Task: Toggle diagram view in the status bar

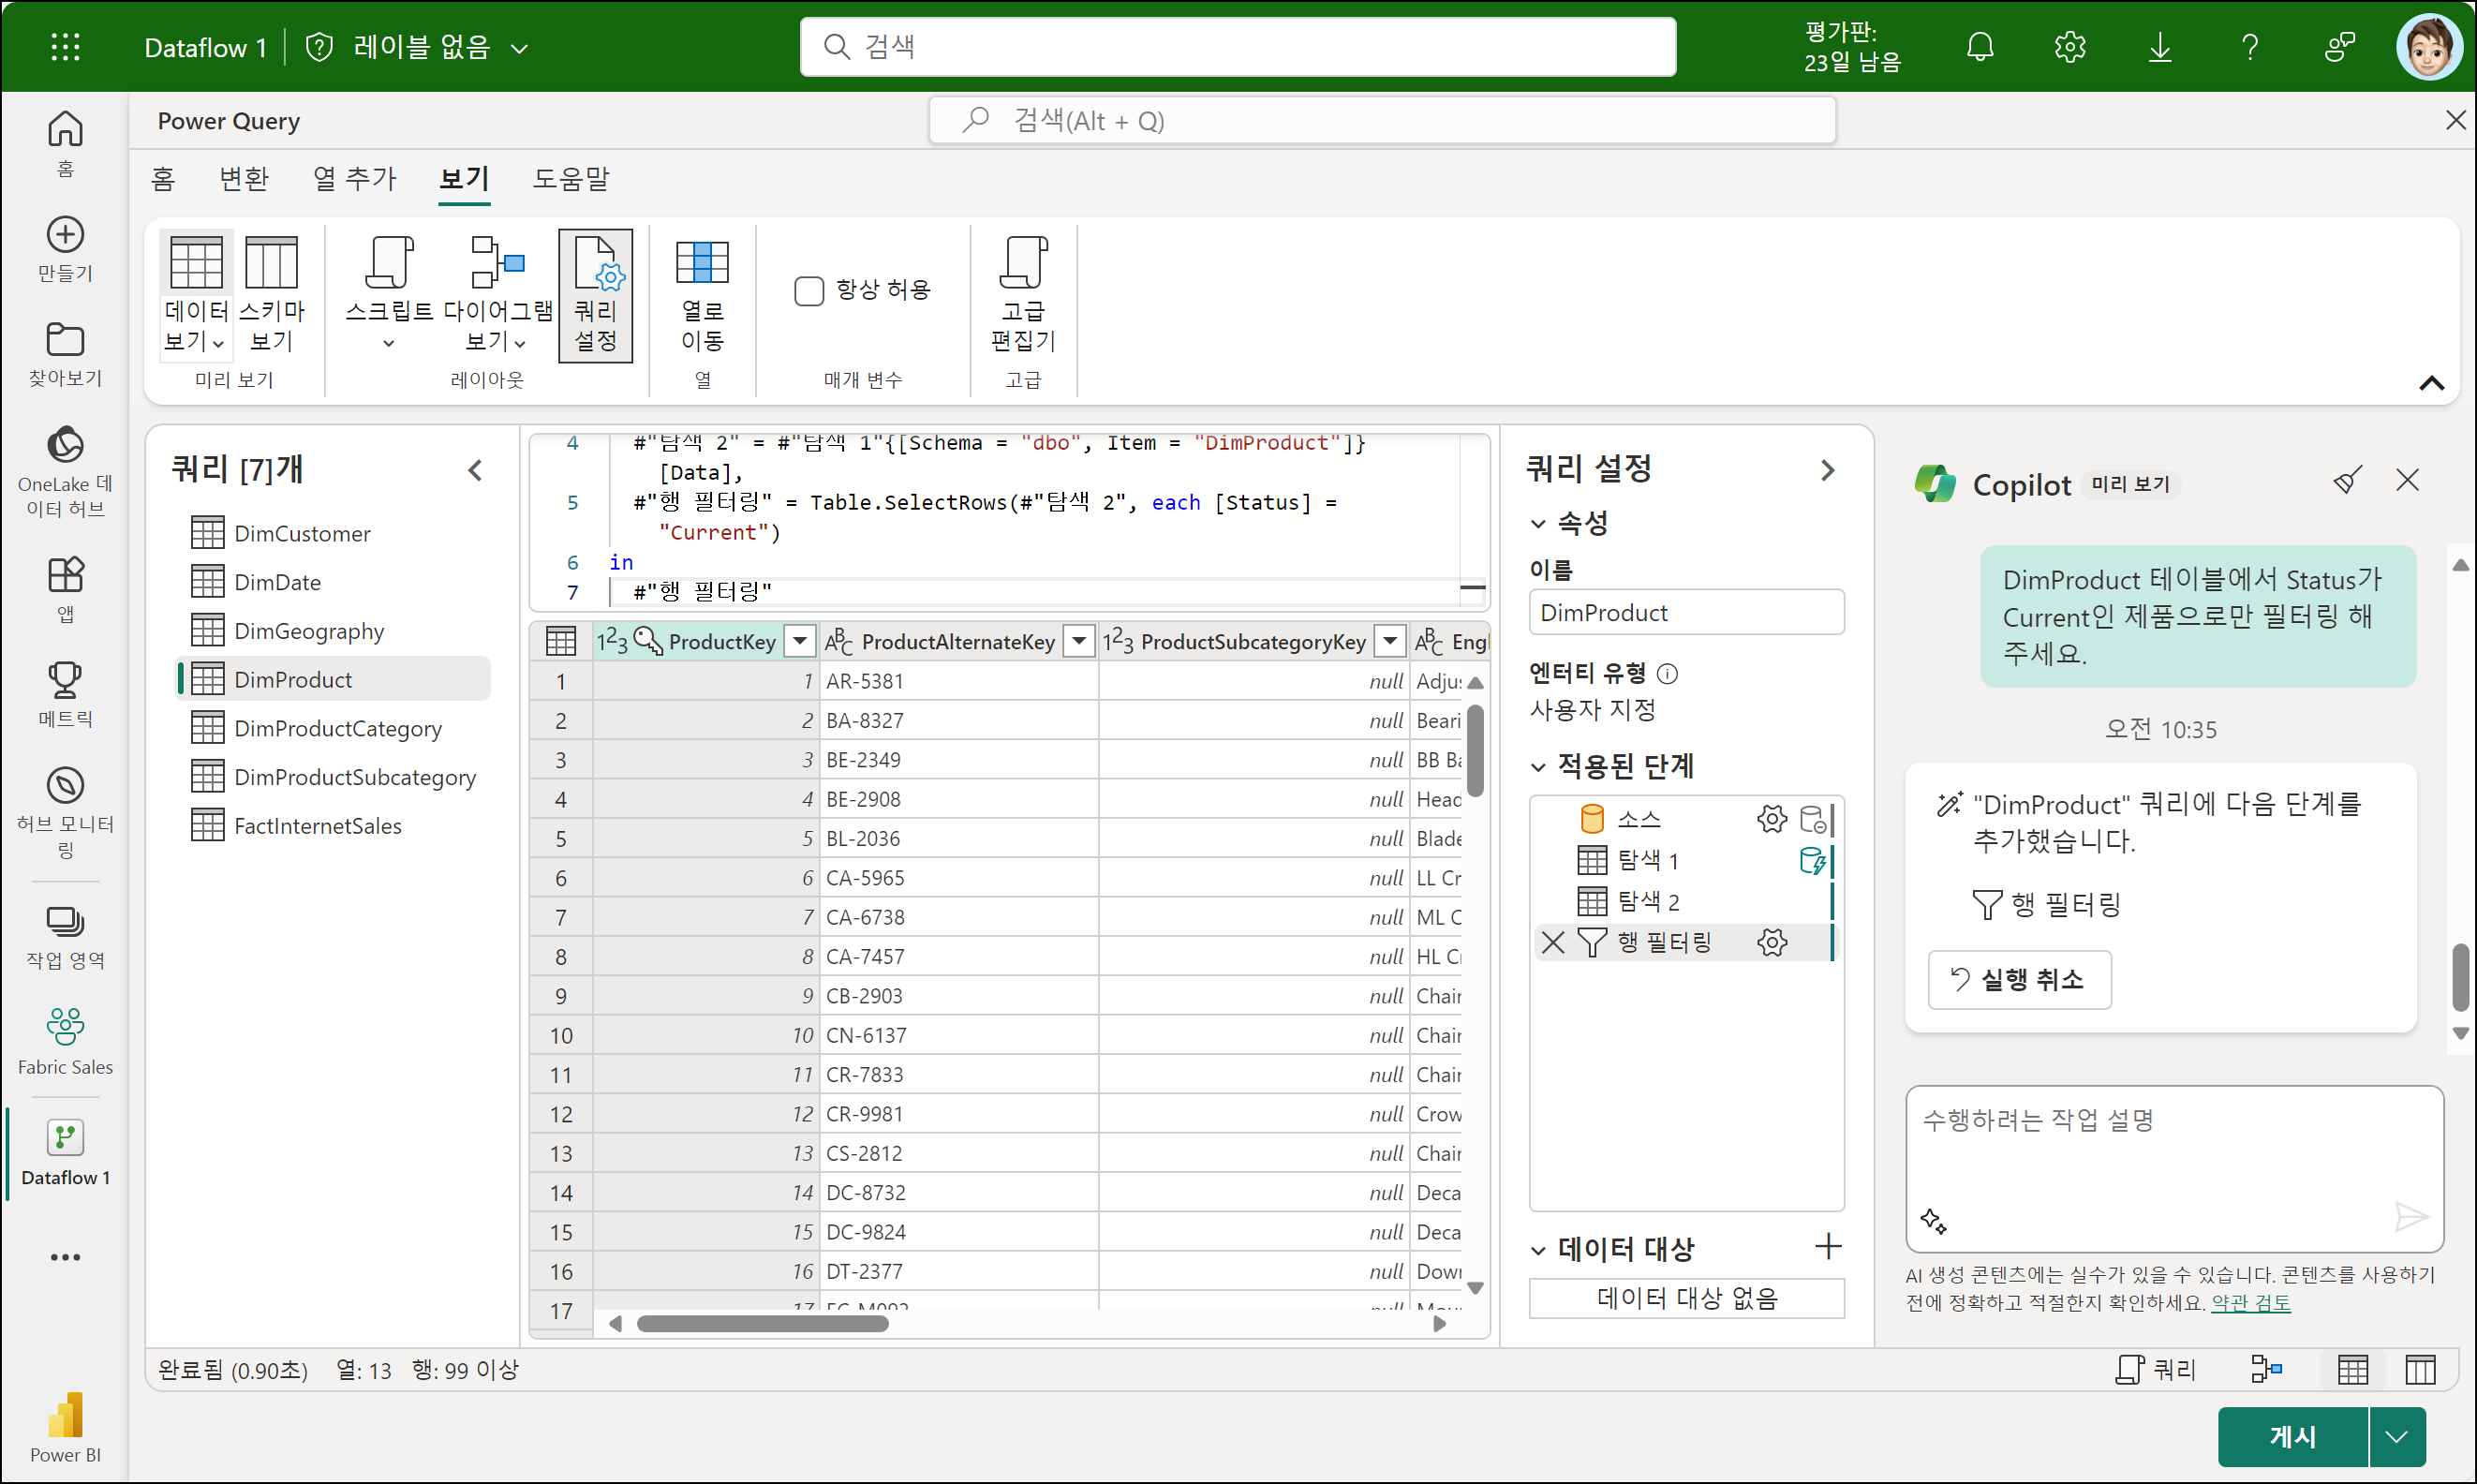Action: (2265, 1369)
